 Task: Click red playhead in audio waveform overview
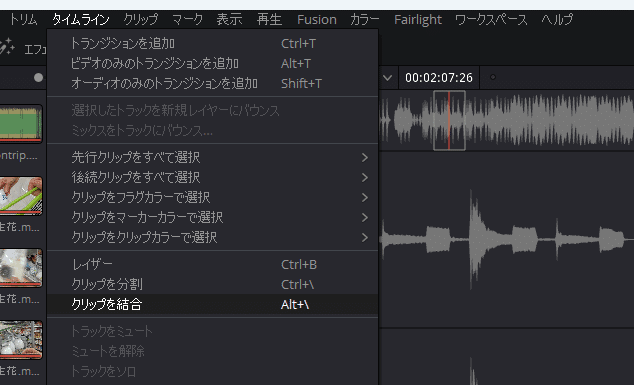449,121
